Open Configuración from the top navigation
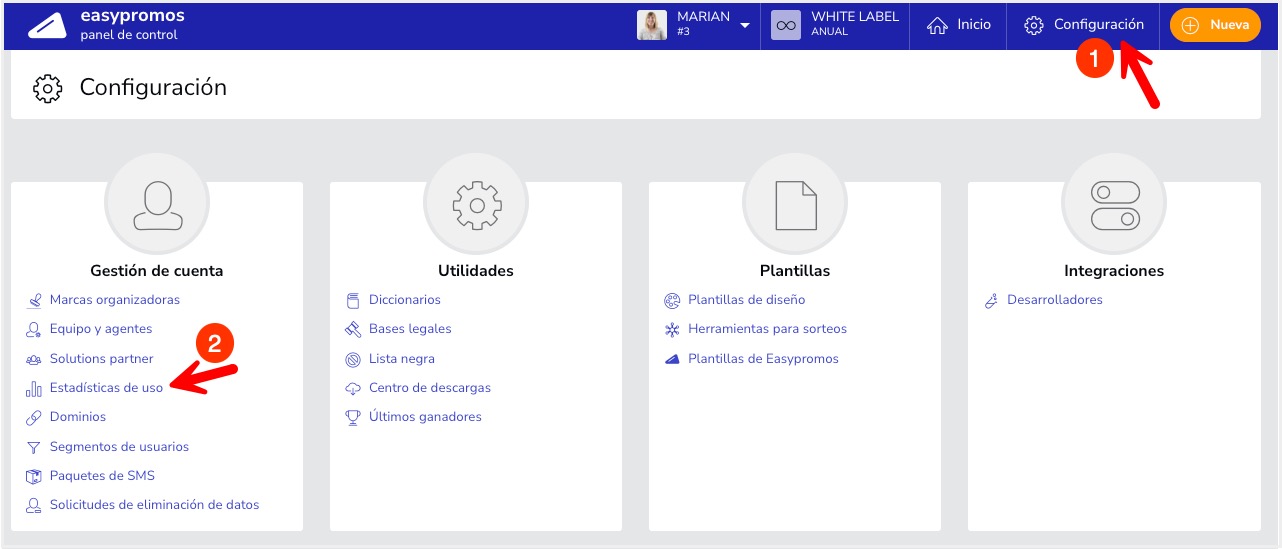1282x549 pixels. [x=1099, y=25]
